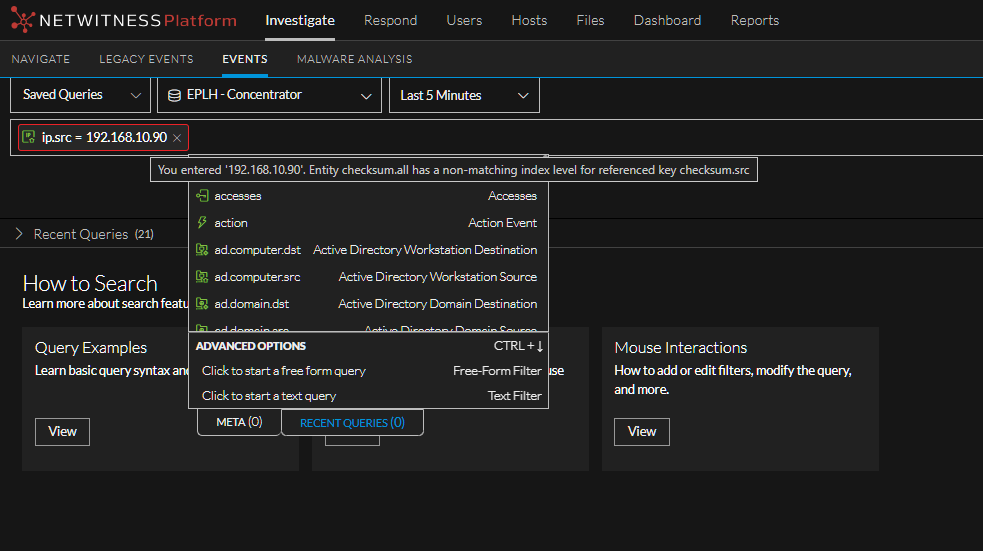Click the icon beside ad.computer.src entry
Image resolution: width=983 pixels, height=551 pixels.
(202, 277)
